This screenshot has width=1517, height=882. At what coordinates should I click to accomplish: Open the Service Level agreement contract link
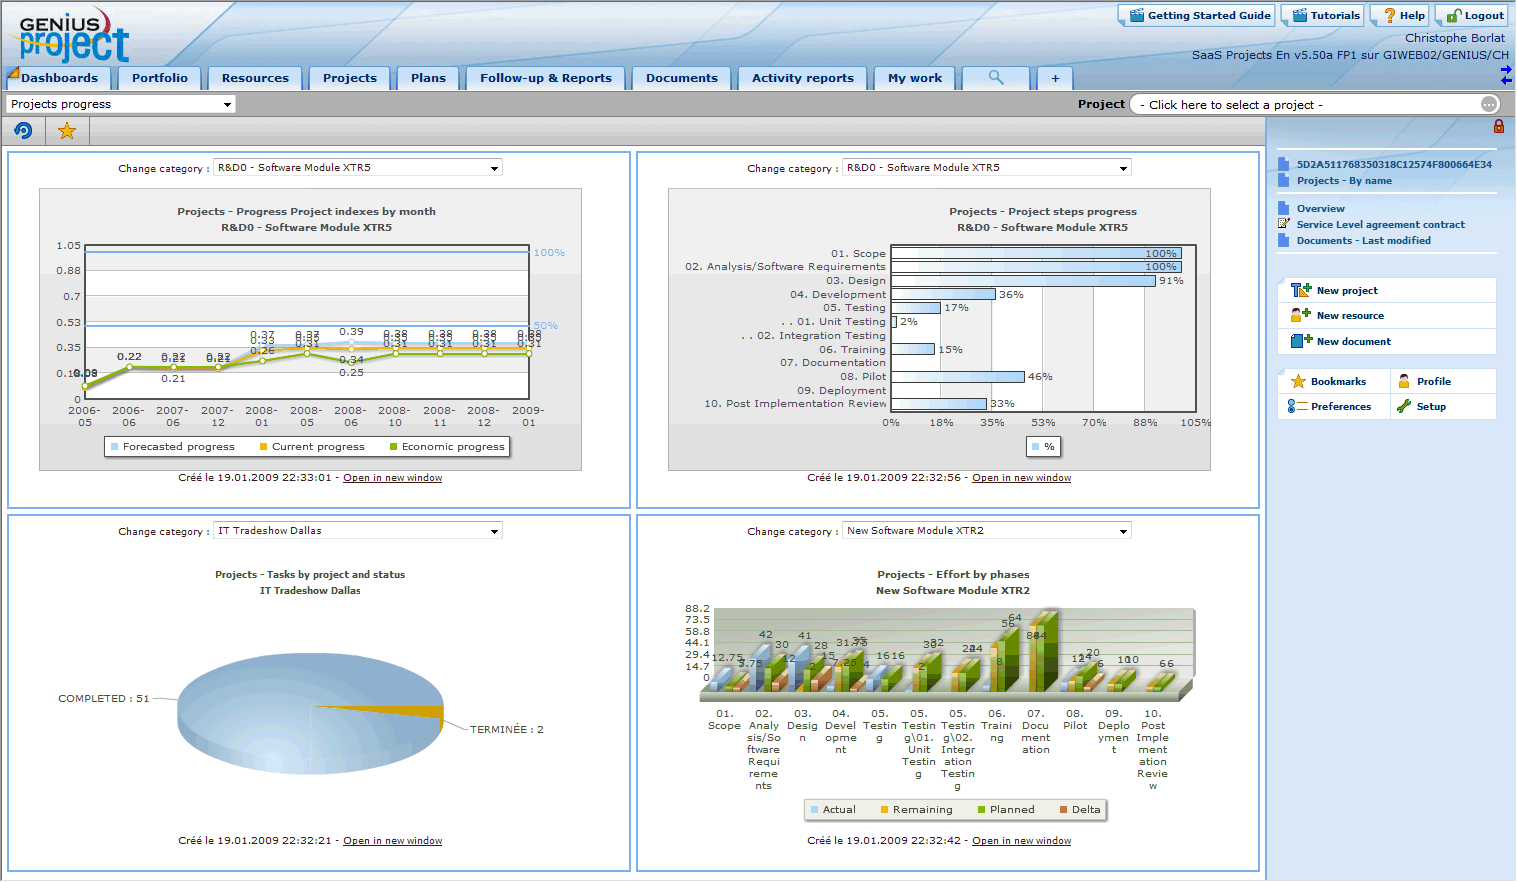[1380, 225]
